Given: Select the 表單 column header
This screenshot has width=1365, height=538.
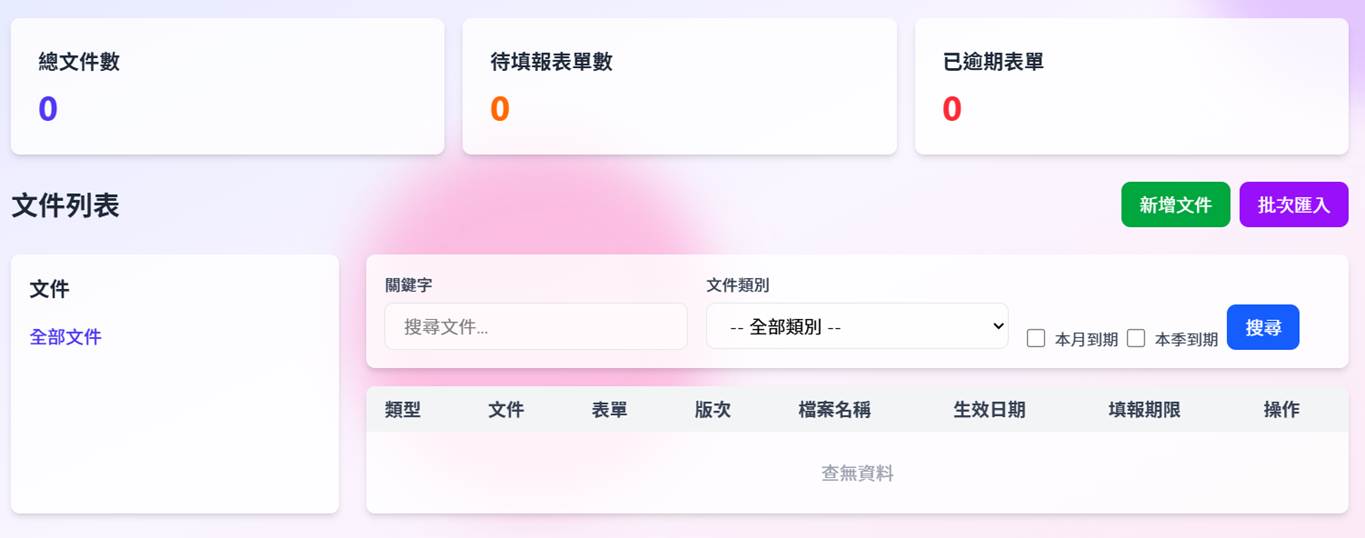Looking at the screenshot, I should click(610, 410).
